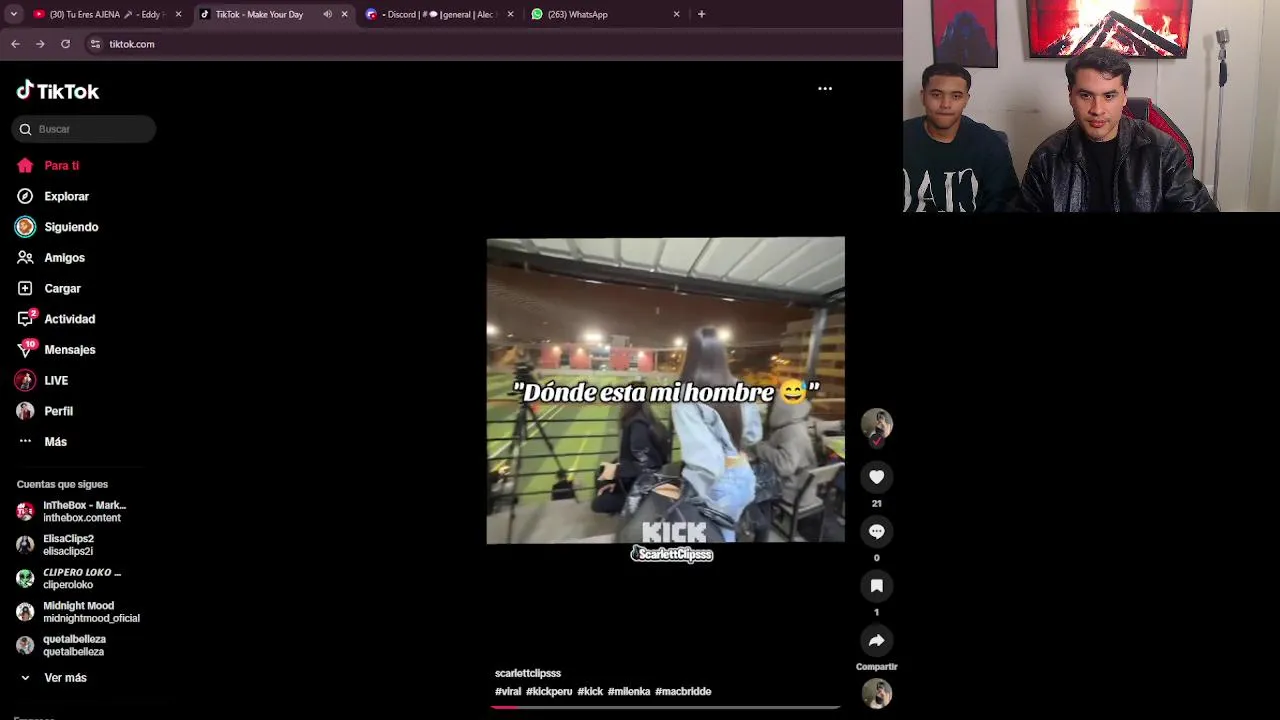Reload the TikTok page
Image resolution: width=1280 pixels, height=720 pixels.
tap(65, 44)
